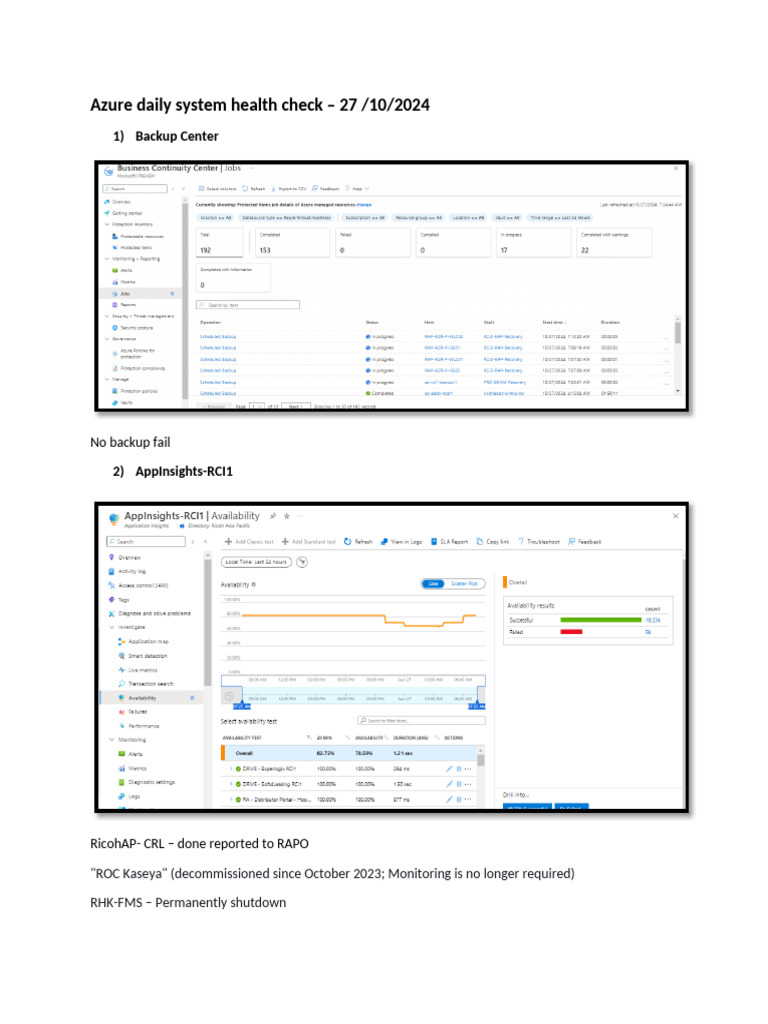Open Tags in AppInsights-RCI1 sidebar
The width and height of the screenshot is (768, 1024).
point(123,600)
